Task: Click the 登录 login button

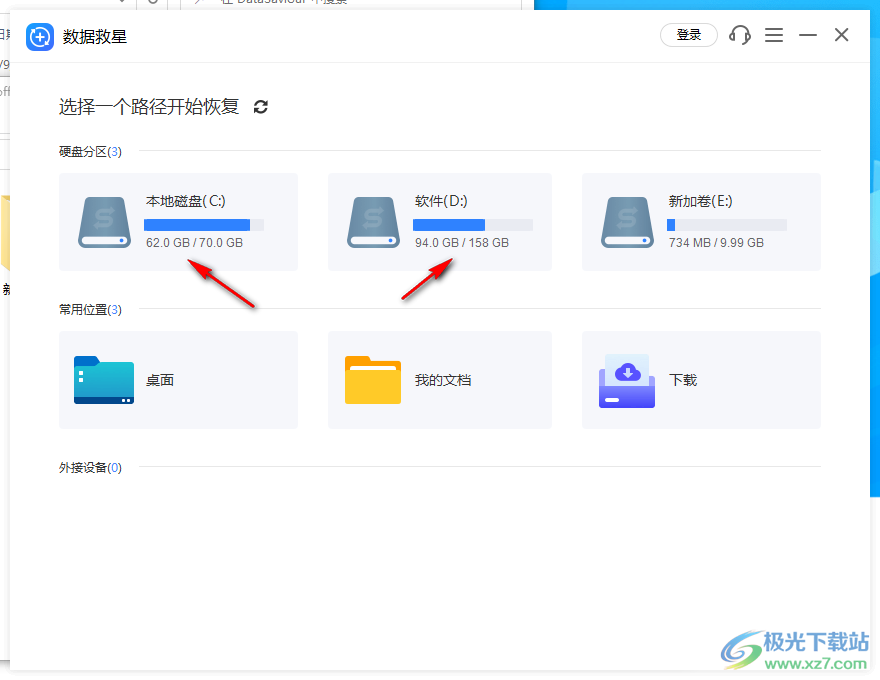Action: 689,35
